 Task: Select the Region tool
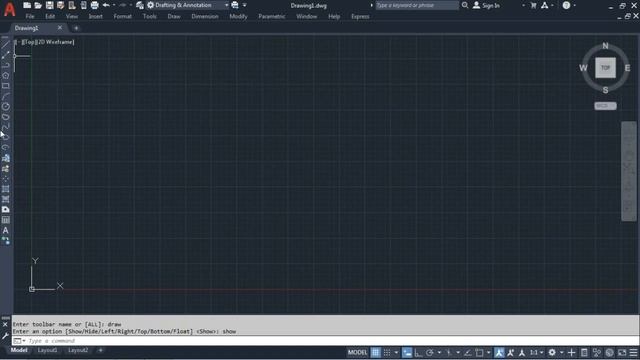pos(5,209)
